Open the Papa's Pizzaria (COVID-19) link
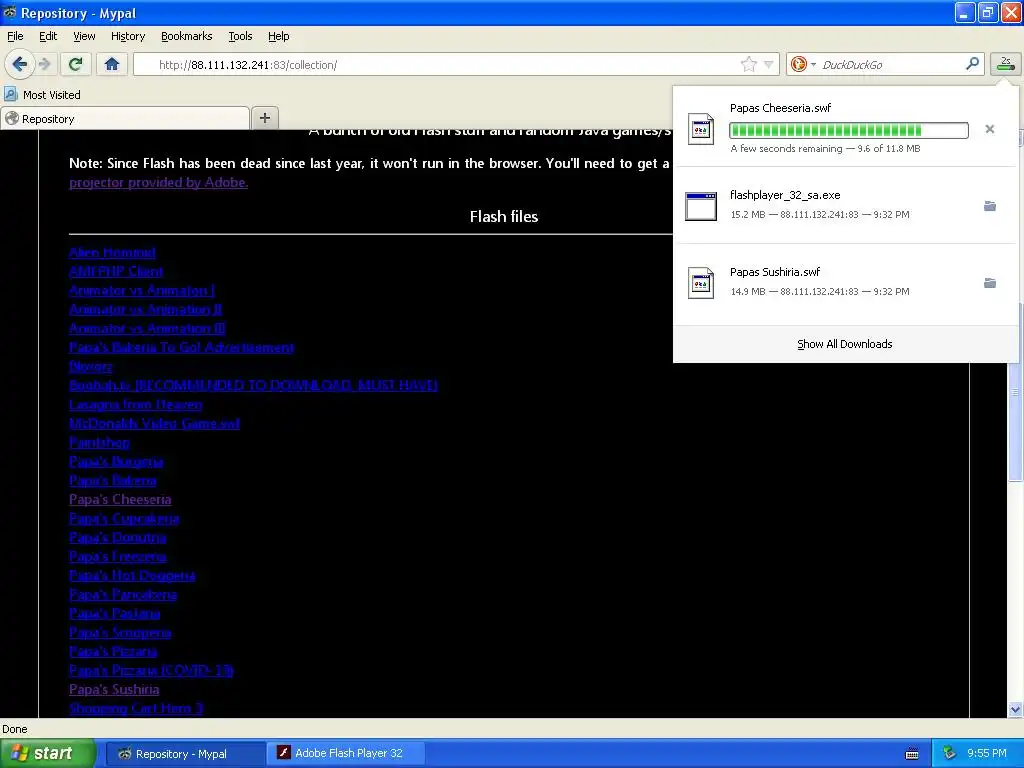 click(x=151, y=669)
